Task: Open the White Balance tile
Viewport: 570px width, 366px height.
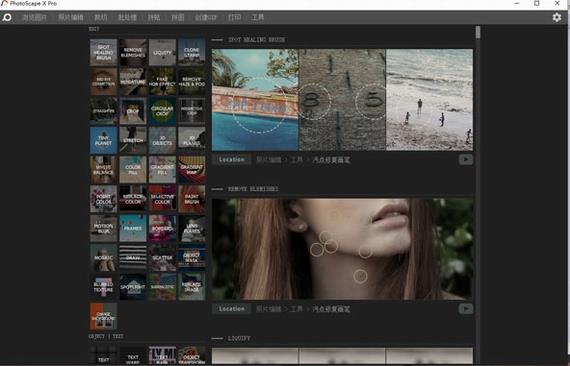Action: pyautogui.click(x=104, y=170)
